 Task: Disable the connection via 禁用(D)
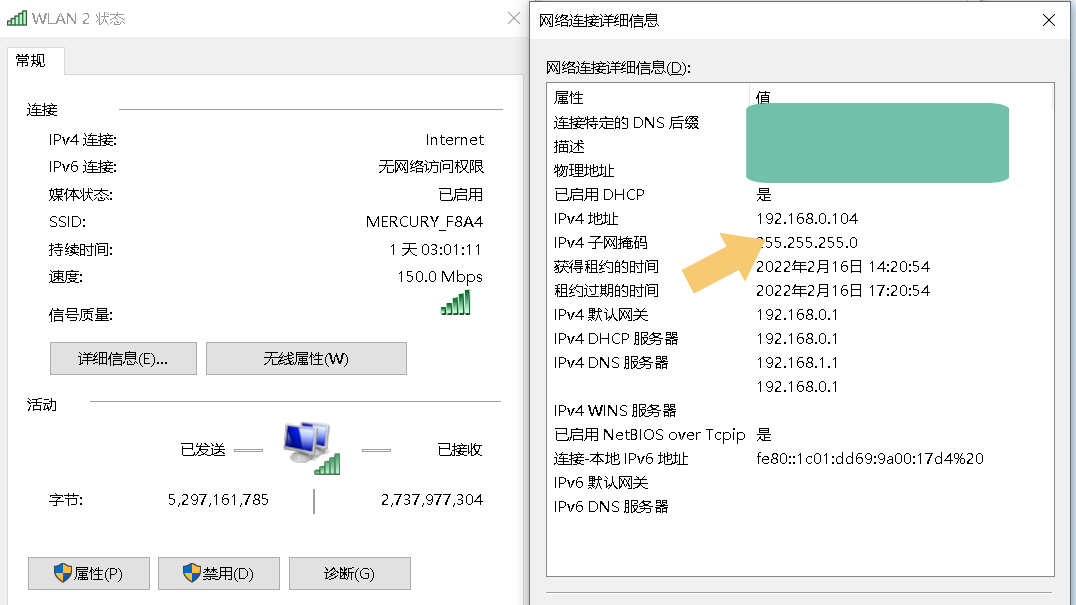pos(219,573)
